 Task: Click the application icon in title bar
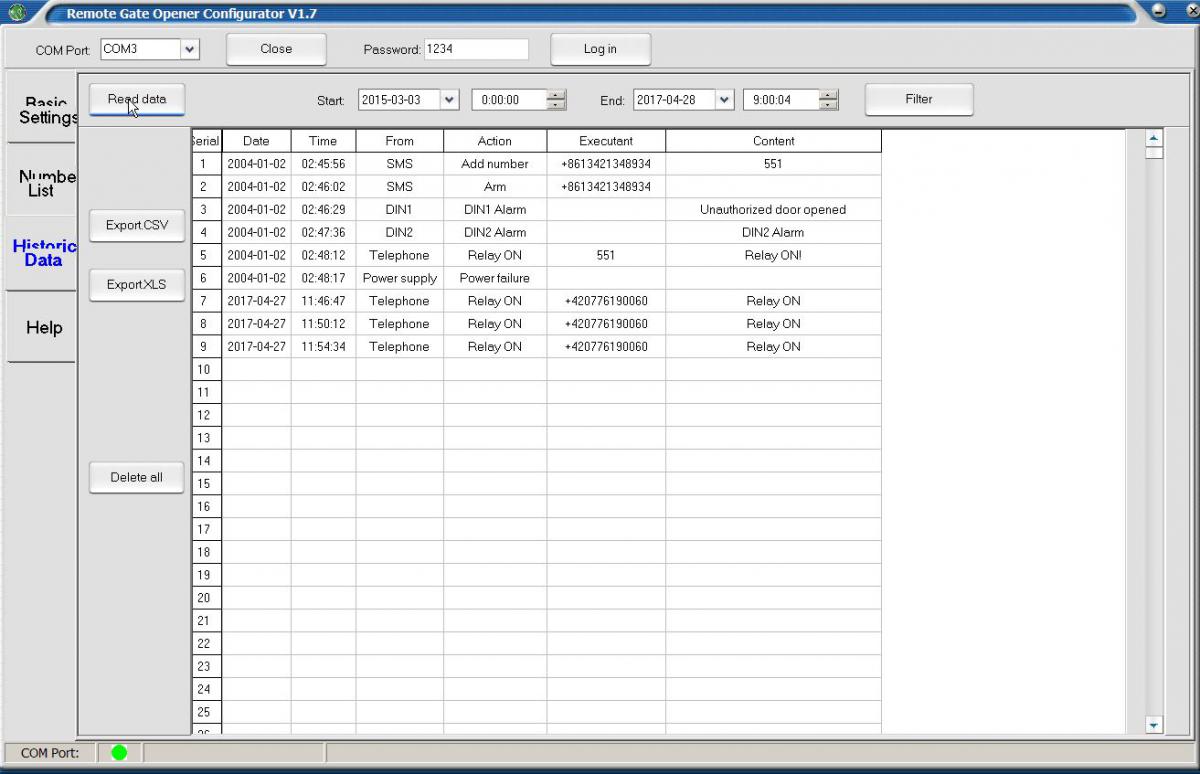[17, 12]
